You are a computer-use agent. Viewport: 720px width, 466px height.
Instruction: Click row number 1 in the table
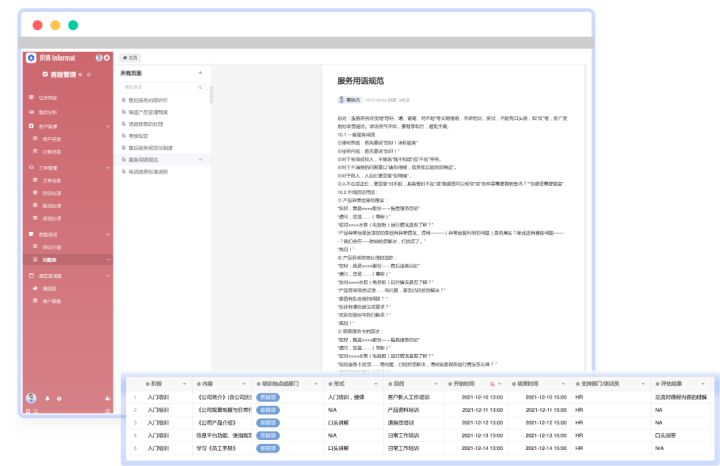pyautogui.click(x=135, y=397)
